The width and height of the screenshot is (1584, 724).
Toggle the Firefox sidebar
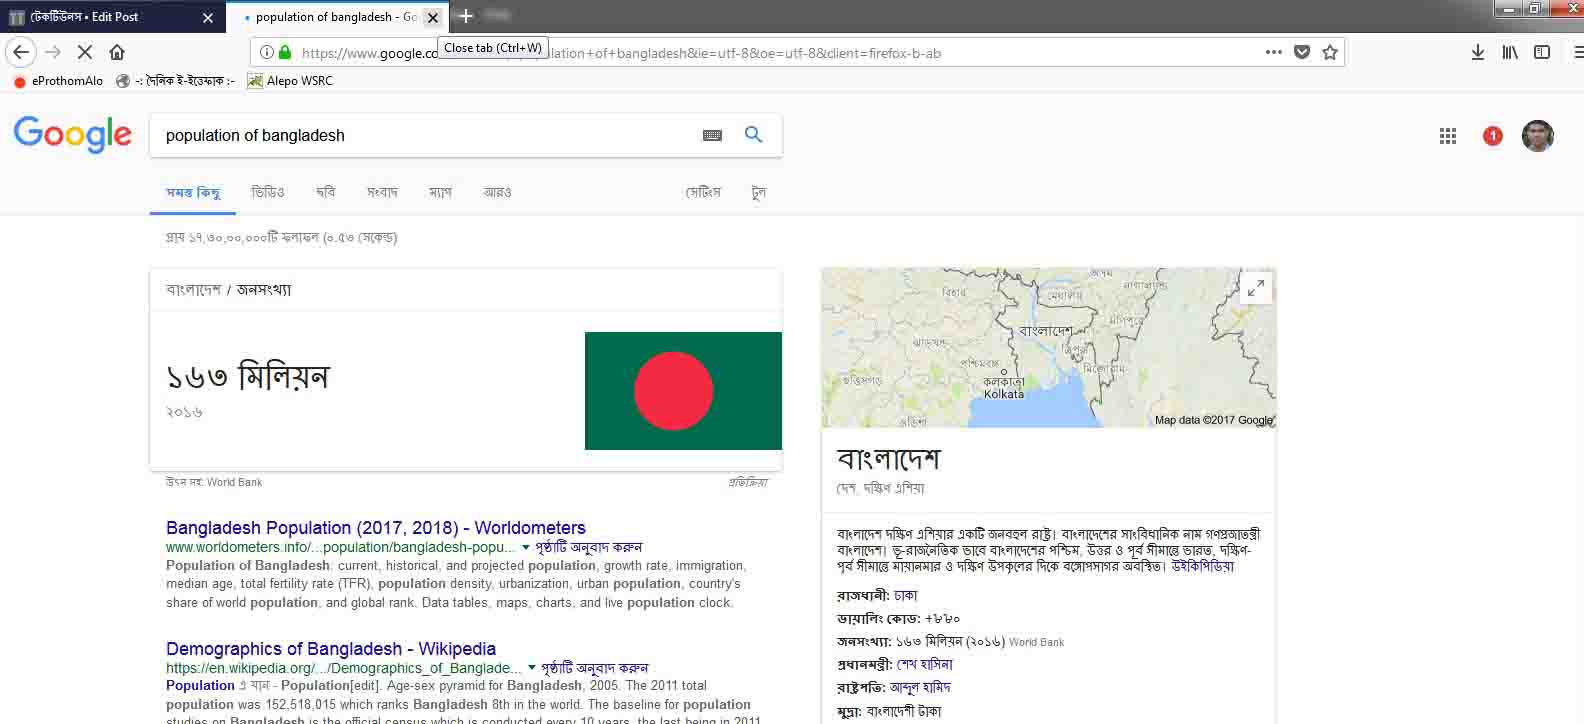[x=1542, y=52]
